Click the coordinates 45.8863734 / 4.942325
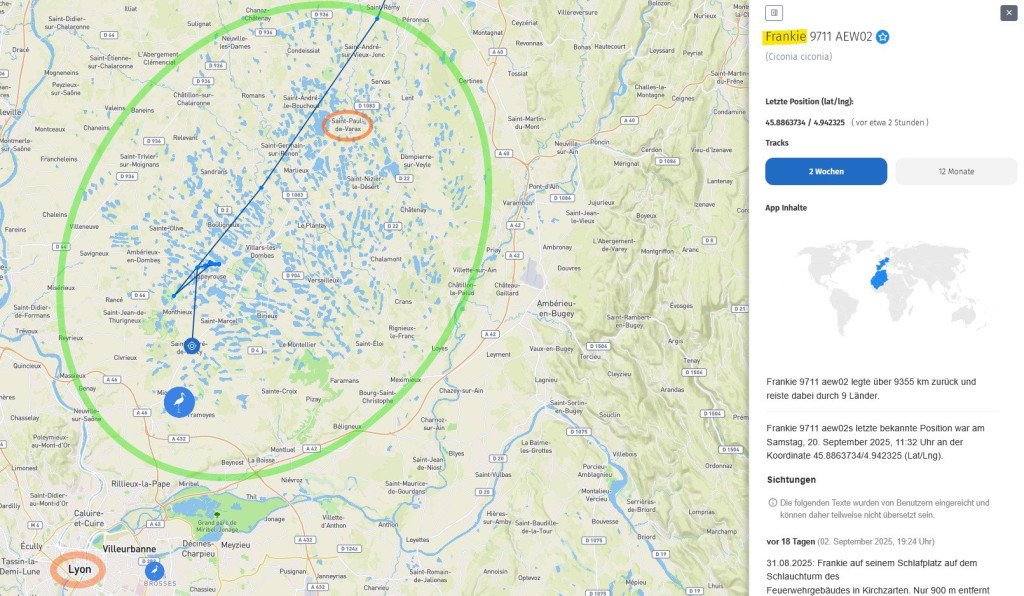 [x=805, y=122]
